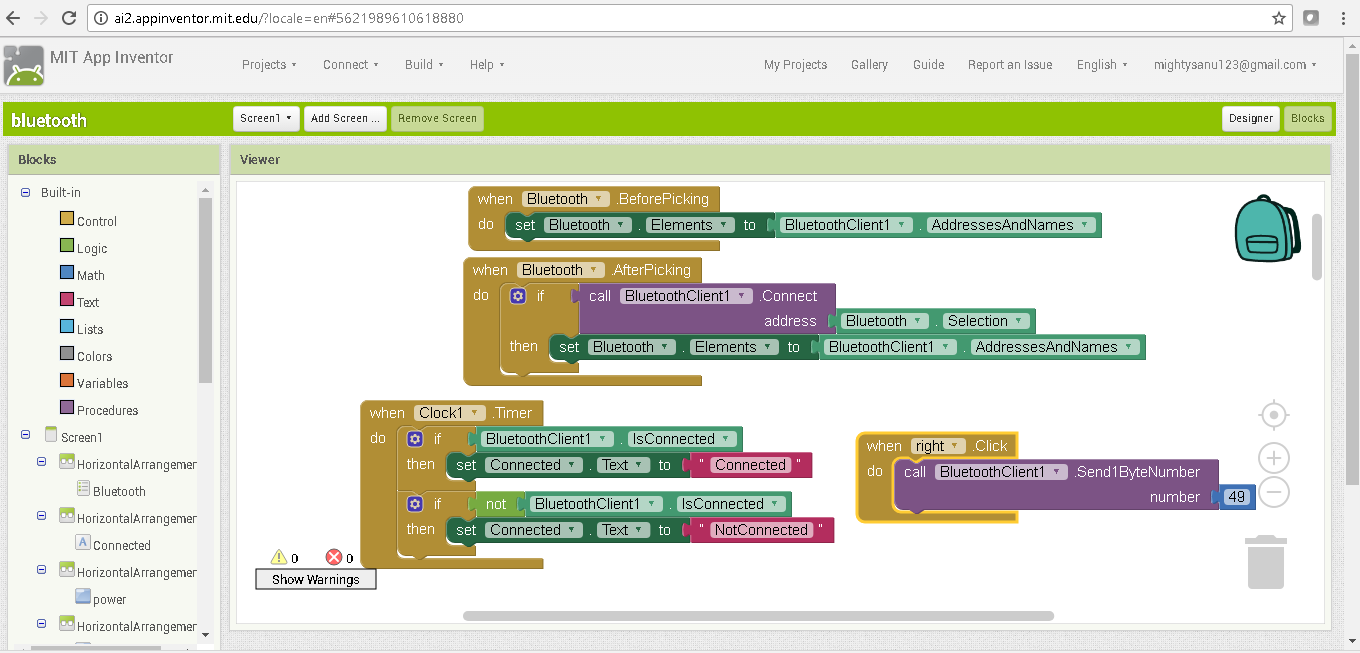
Task: Collapse the HorizontalArrangement above Bluetooth
Action: [x=42, y=462]
